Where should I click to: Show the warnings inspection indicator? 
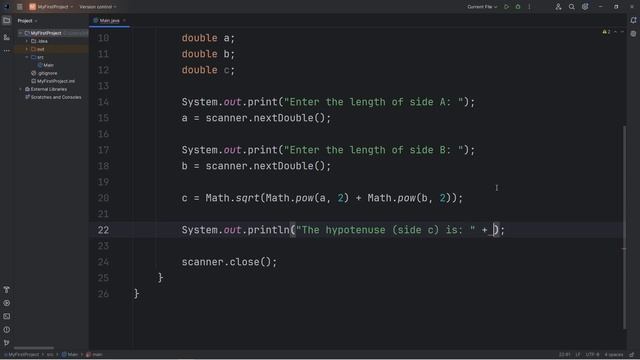[x=607, y=32]
